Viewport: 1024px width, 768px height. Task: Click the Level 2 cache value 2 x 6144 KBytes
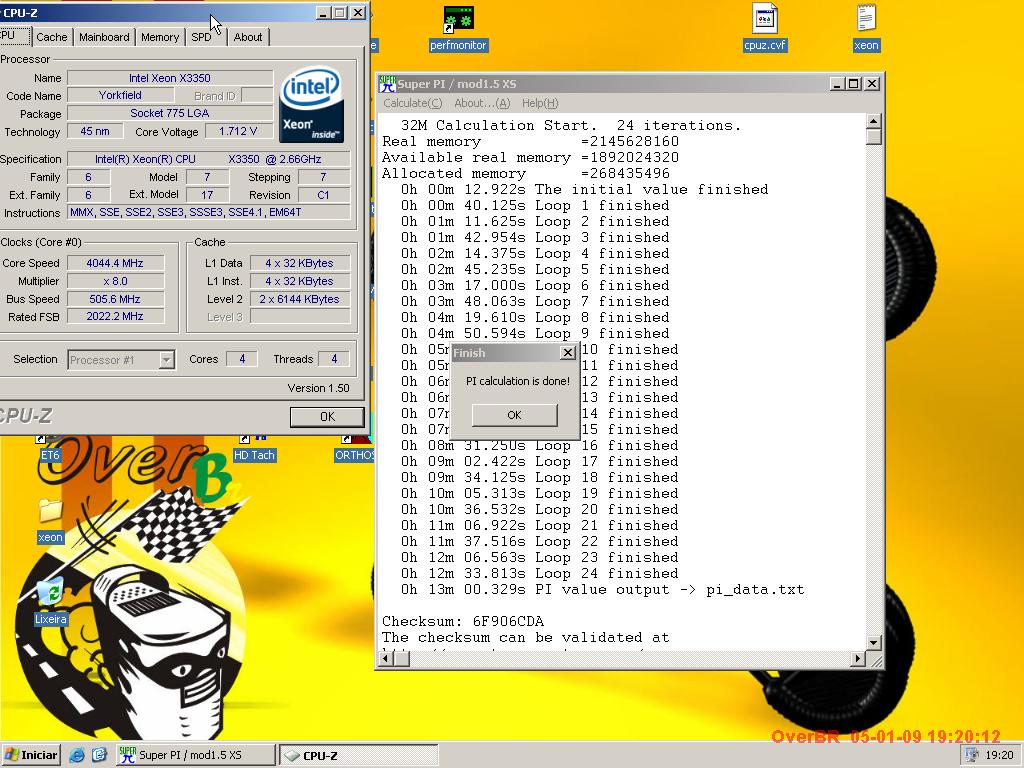pos(300,299)
